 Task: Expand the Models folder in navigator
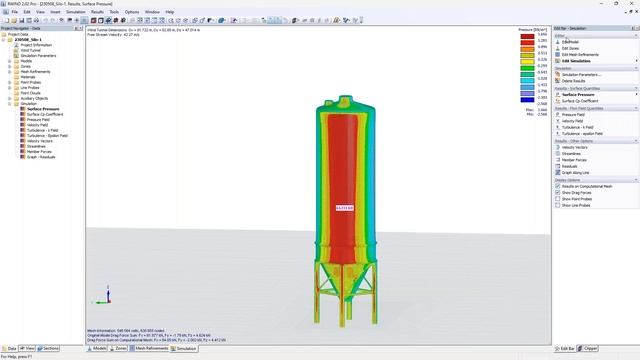10,61
